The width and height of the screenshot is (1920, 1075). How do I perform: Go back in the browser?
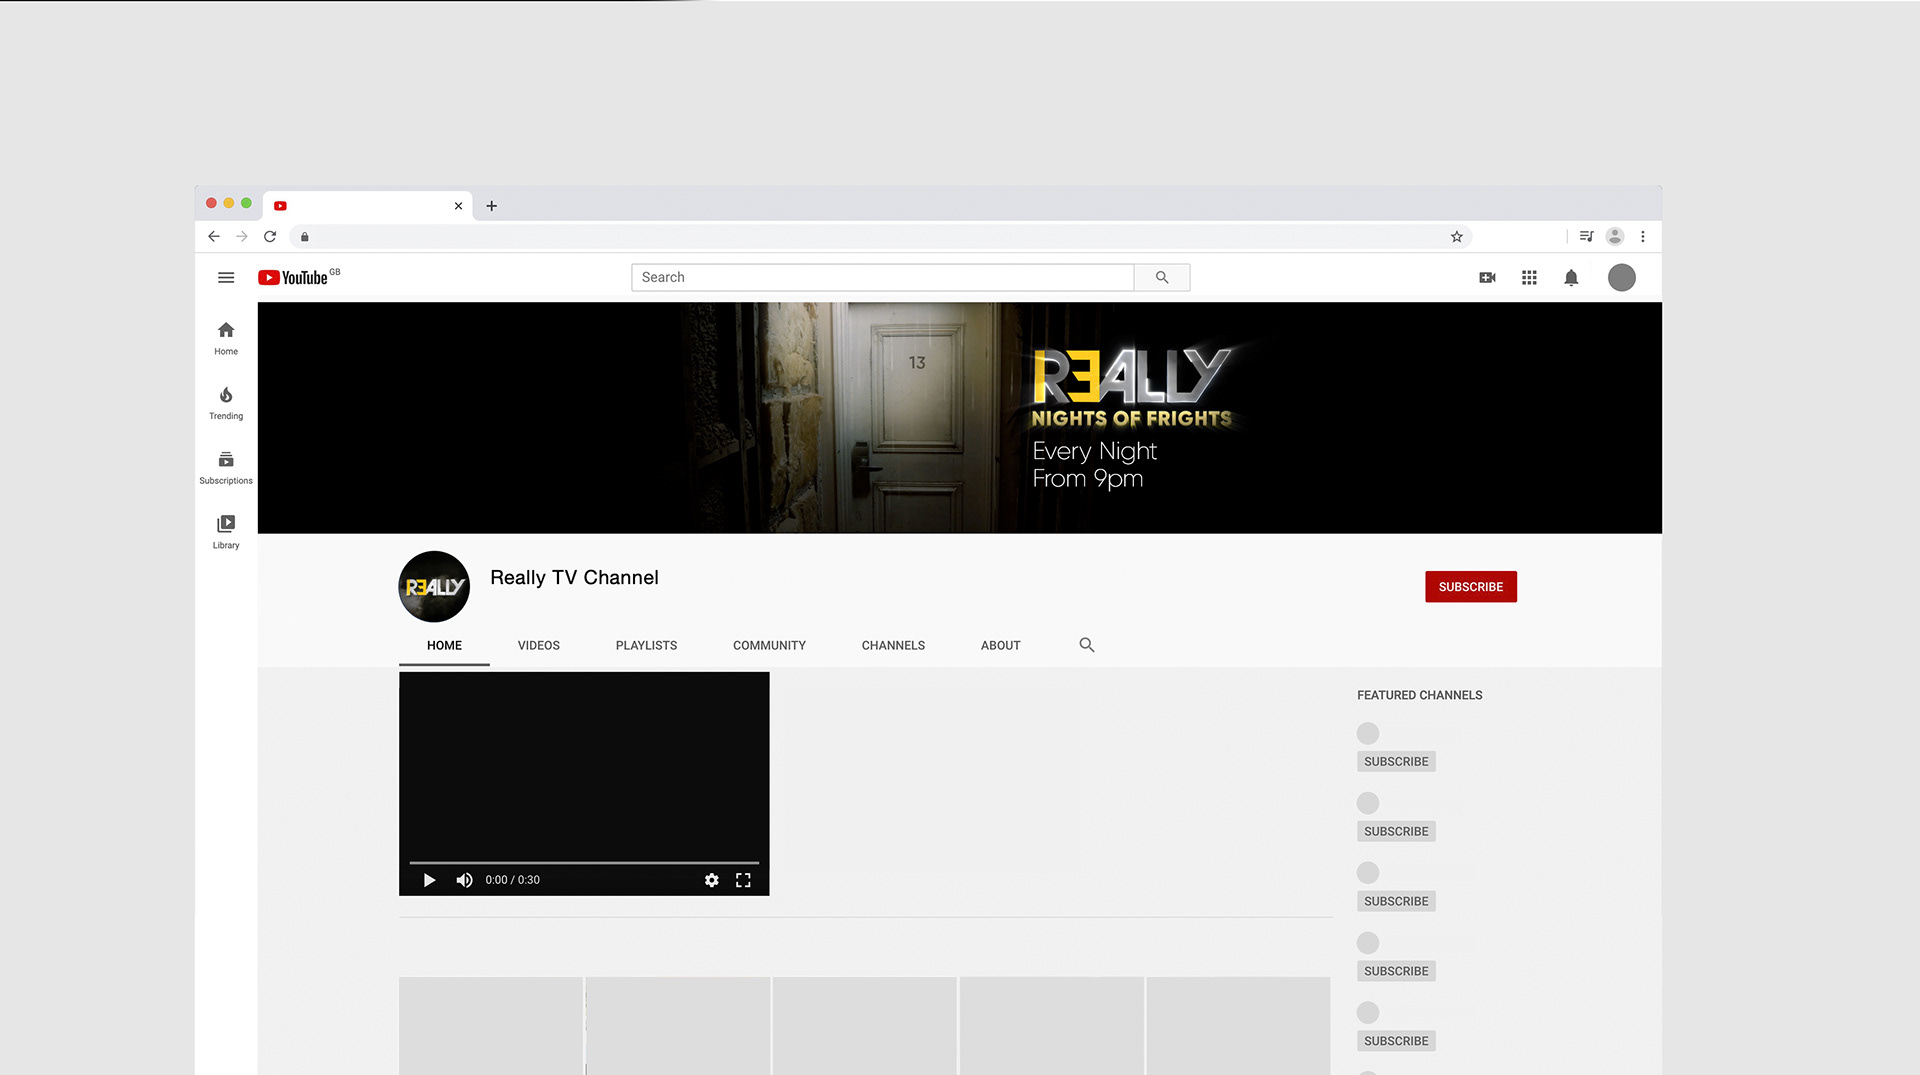pyautogui.click(x=214, y=236)
